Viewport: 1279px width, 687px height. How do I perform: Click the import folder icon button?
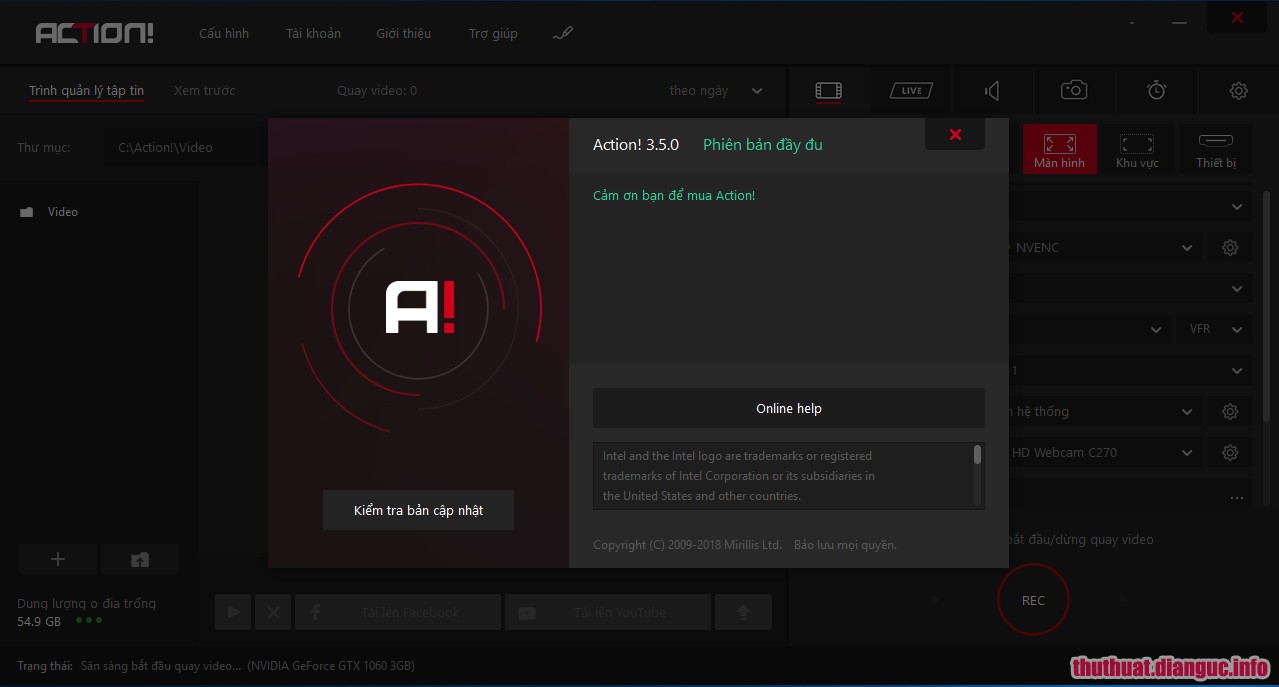140,559
